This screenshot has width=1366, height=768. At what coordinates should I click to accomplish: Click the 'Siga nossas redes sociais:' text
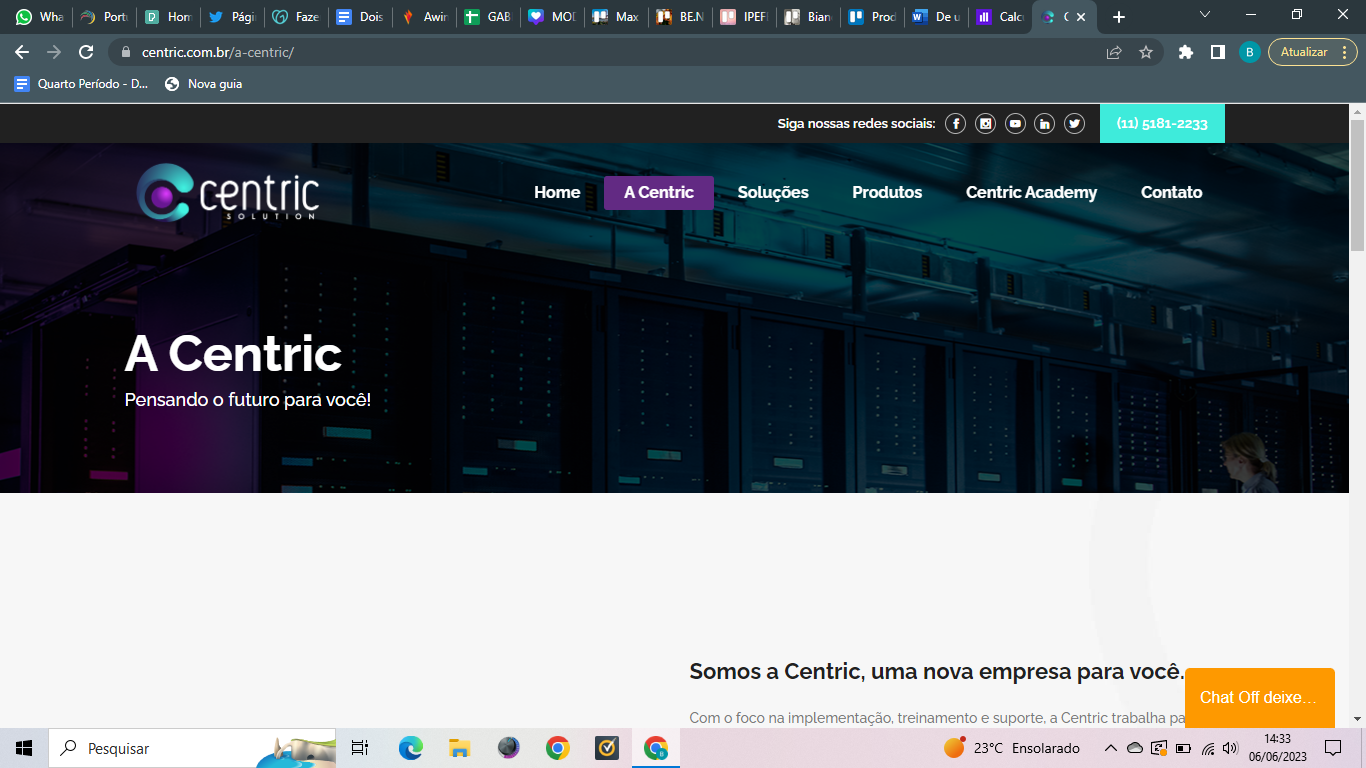click(x=856, y=124)
